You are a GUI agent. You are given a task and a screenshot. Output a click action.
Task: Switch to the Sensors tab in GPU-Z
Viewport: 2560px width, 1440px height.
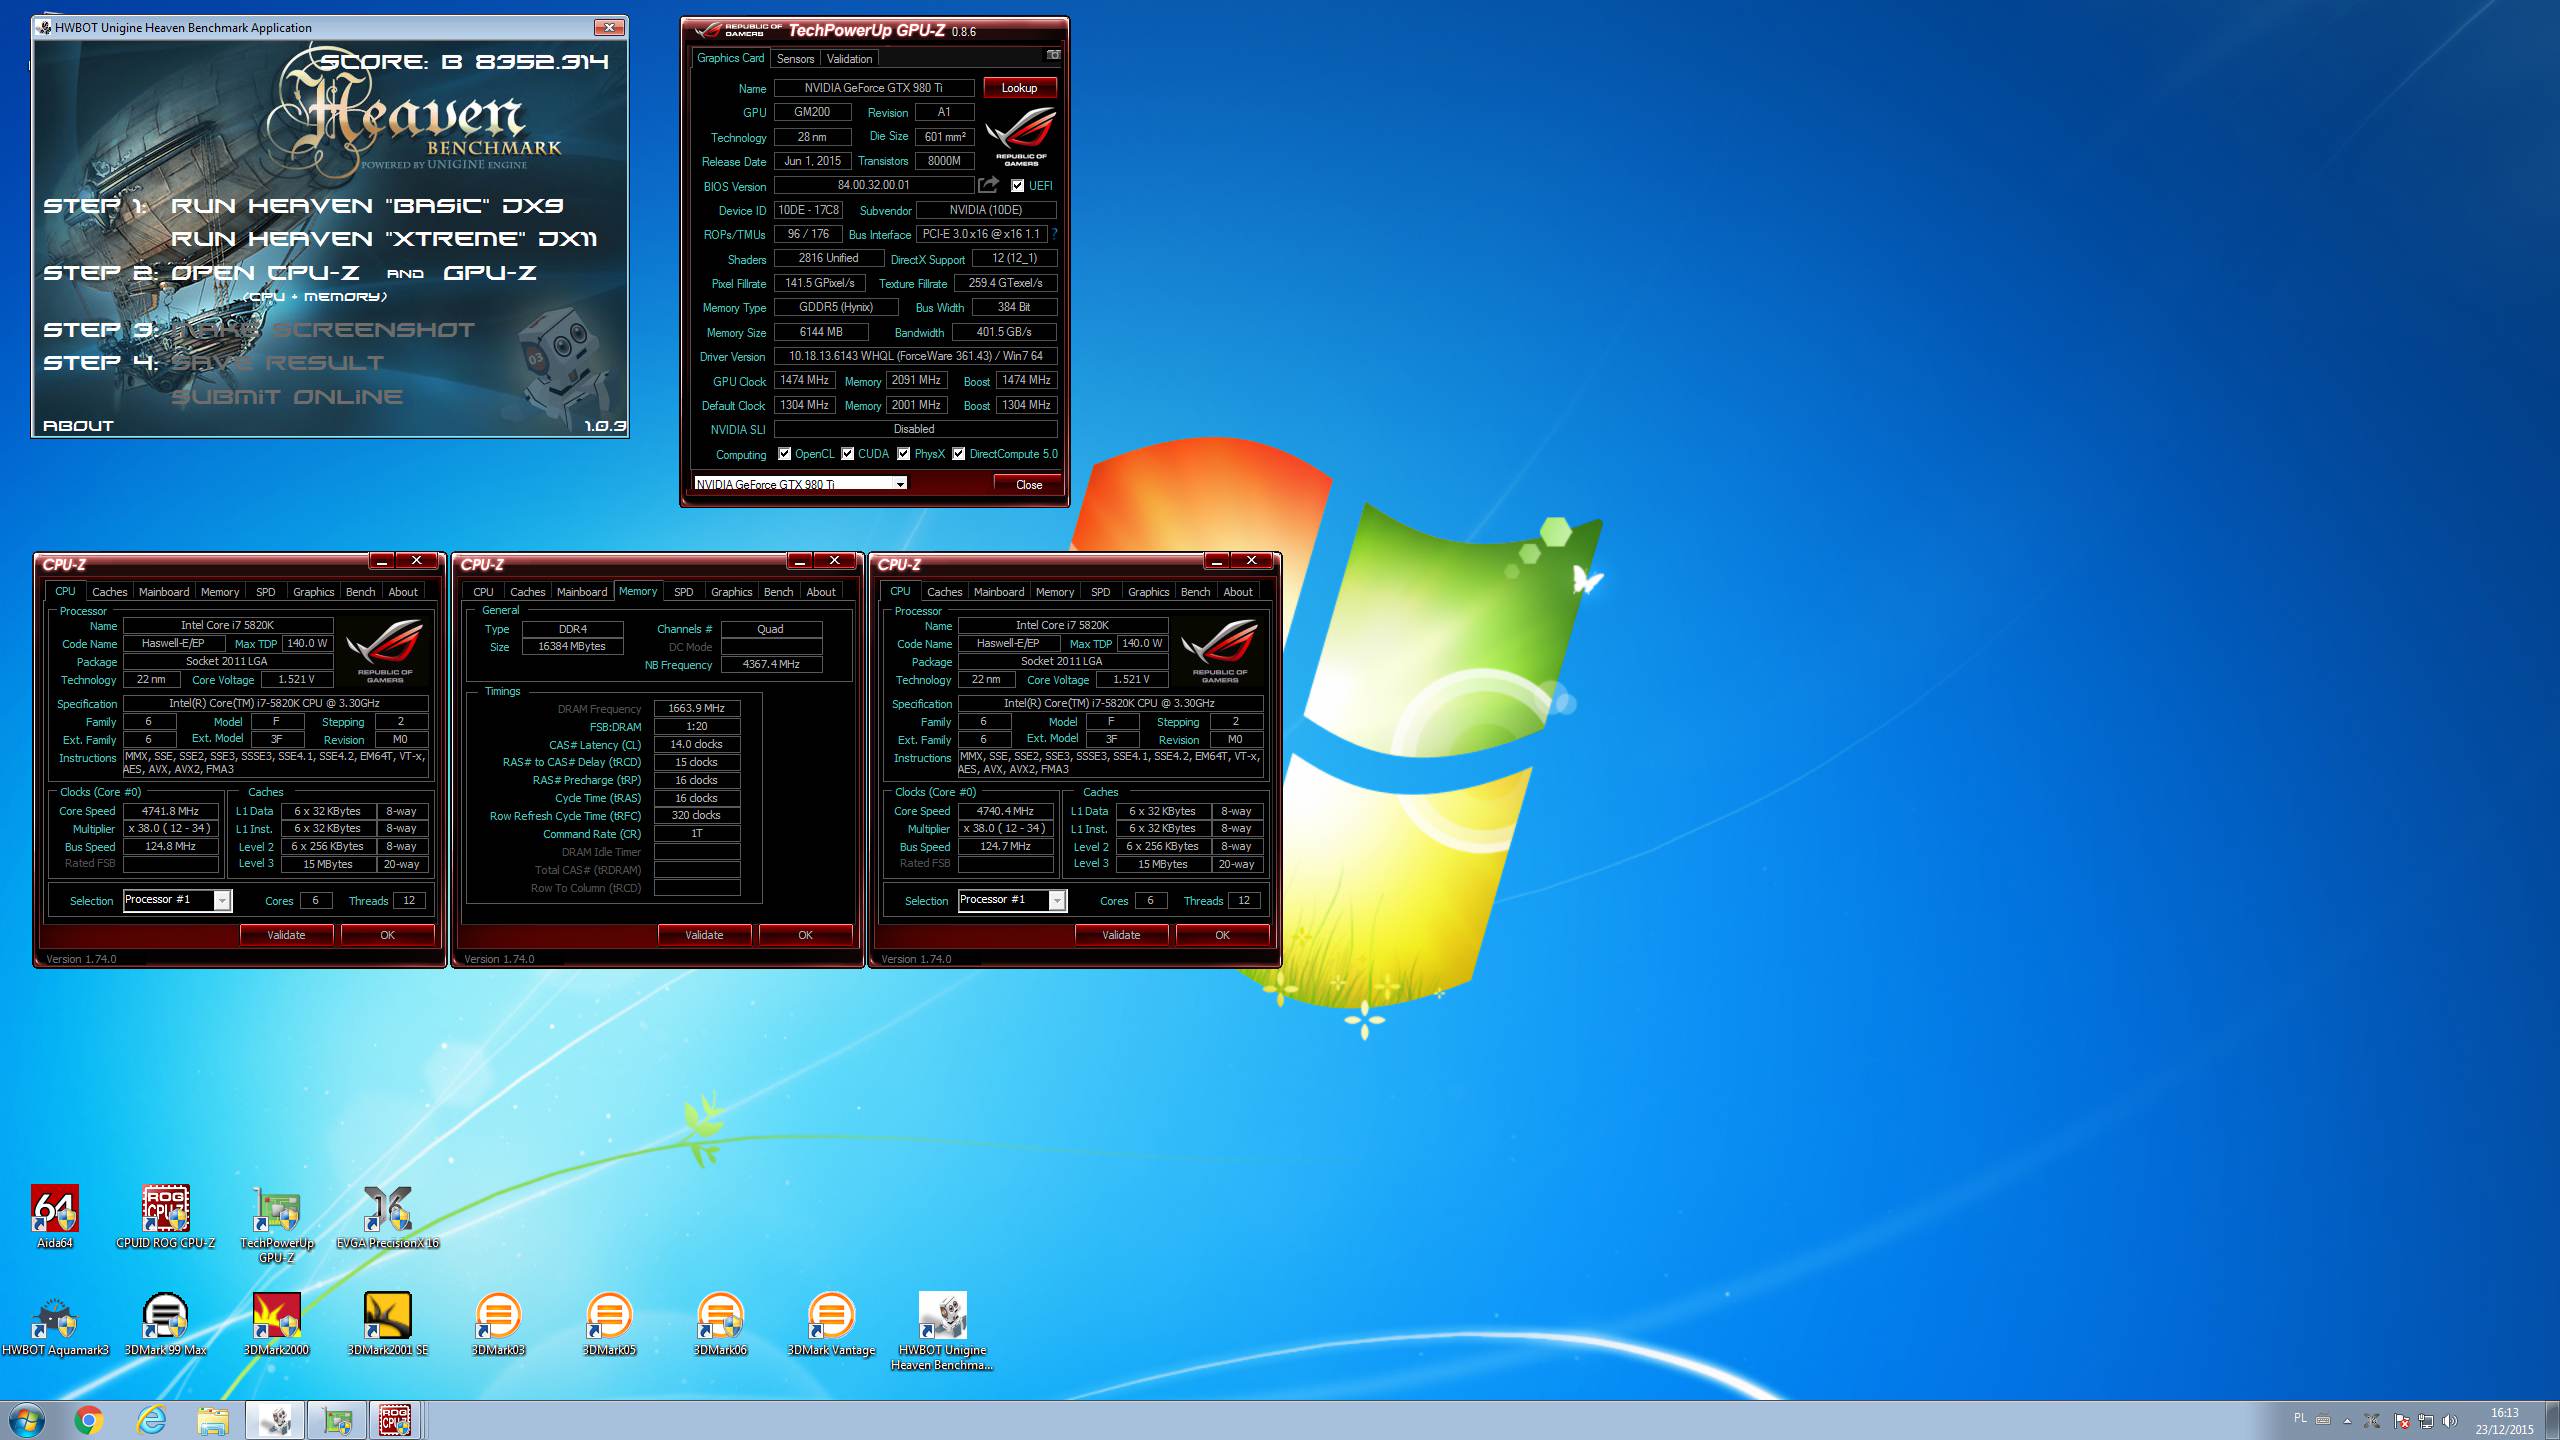click(795, 59)
